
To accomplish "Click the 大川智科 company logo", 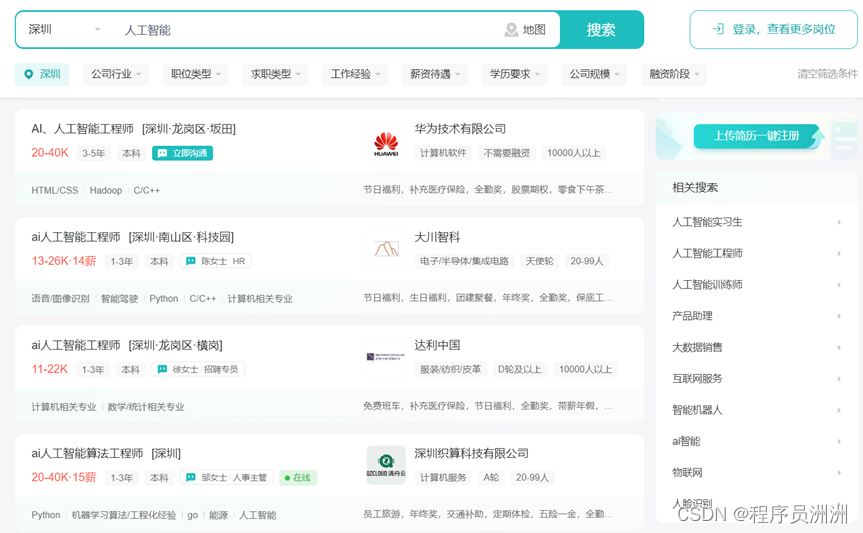I will tap(386, 249).
